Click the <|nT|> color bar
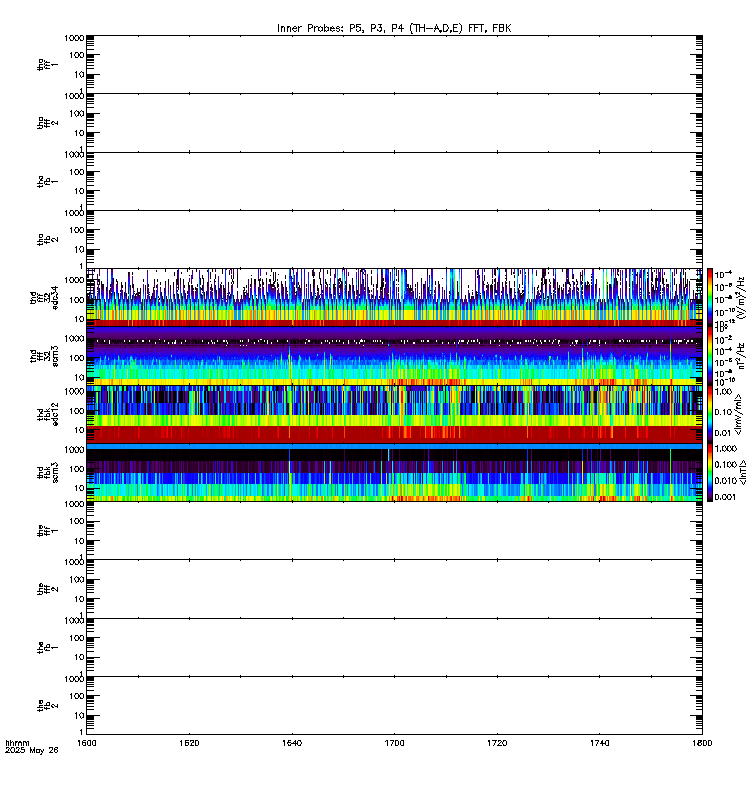The height and width of the screenshot is (800, 750). tap(710, 472)
